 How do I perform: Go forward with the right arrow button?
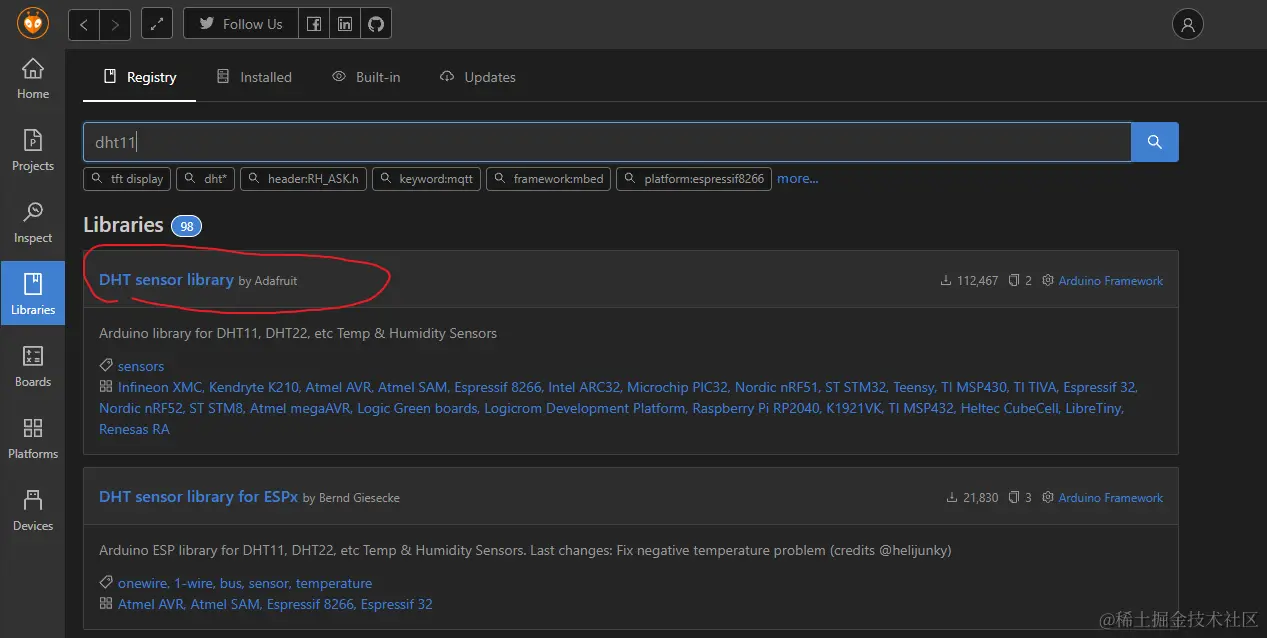pyautogui.click(x=115, y=24)
